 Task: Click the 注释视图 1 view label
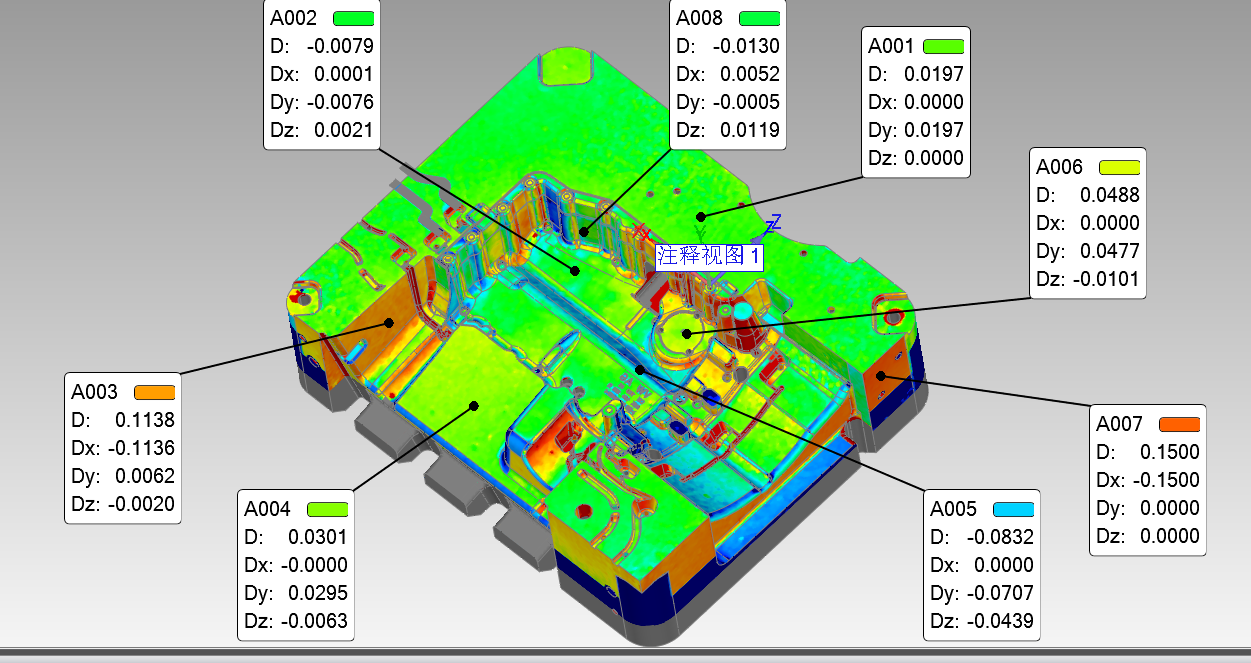[710, 256]
